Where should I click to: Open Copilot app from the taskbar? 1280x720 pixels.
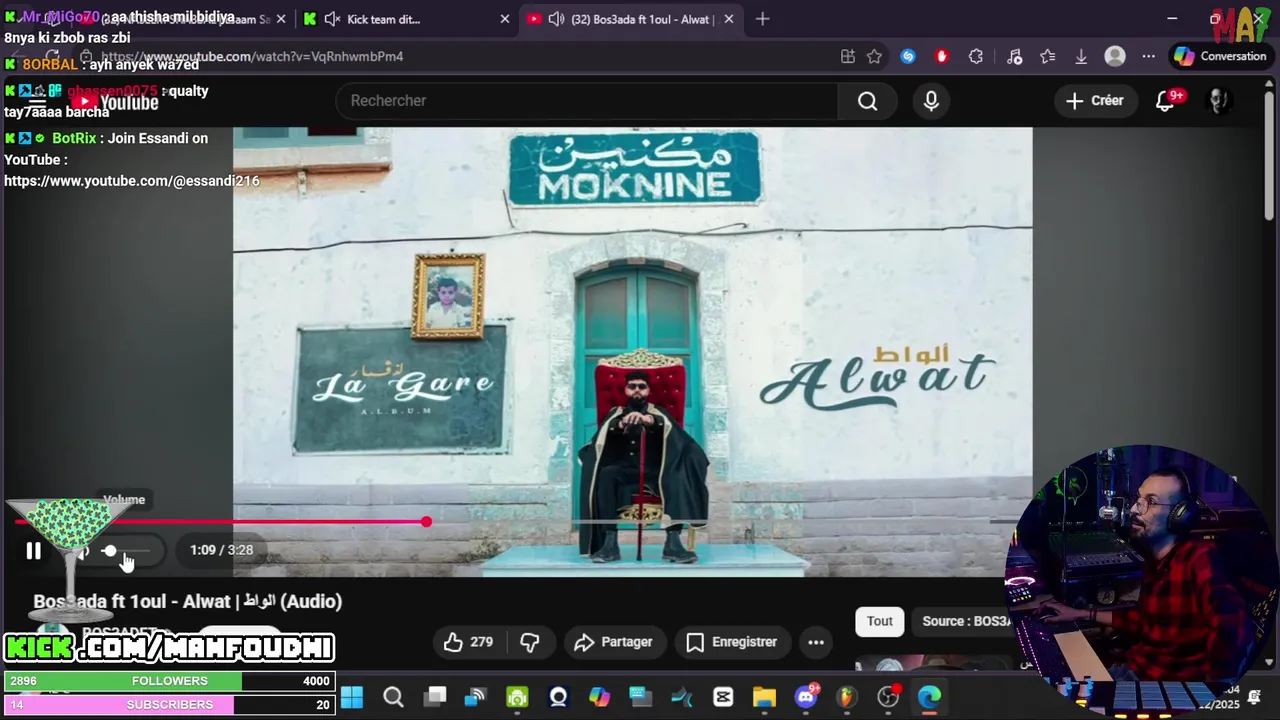[x=599, y=697]
